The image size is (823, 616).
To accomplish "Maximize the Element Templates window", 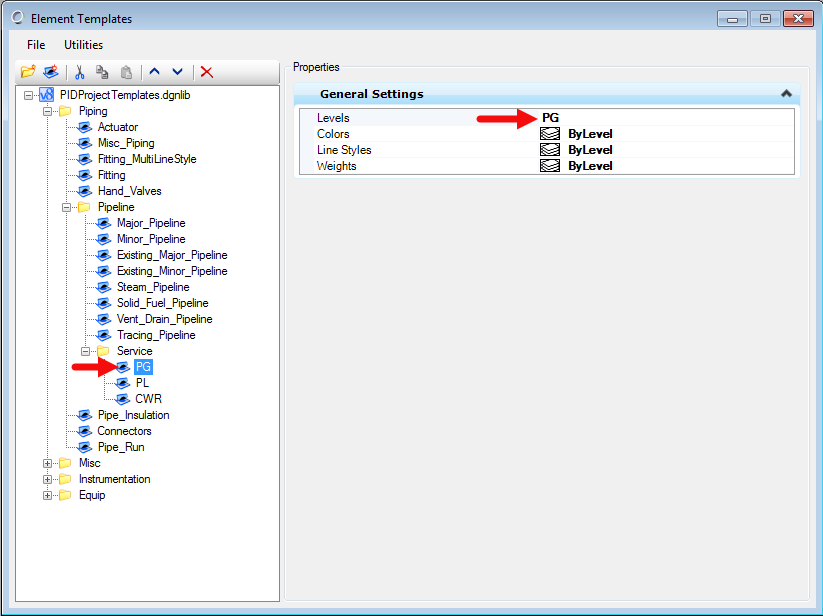I will point(765,19).
